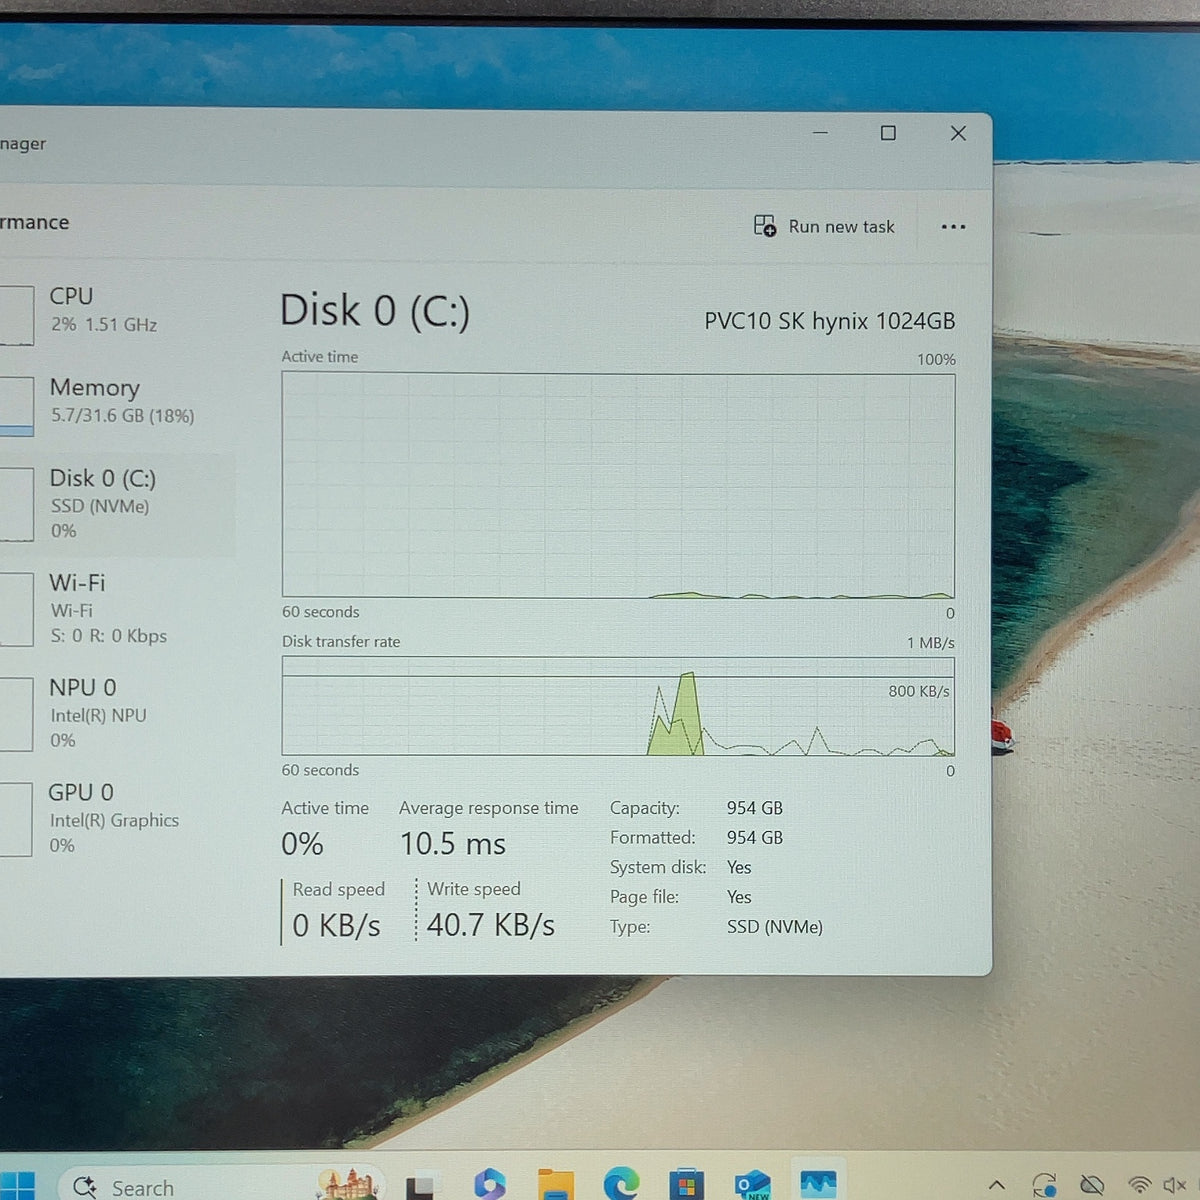Expand the system tray hidden icons chevron
1200x1200 pixels.
tap(996, 1186)
